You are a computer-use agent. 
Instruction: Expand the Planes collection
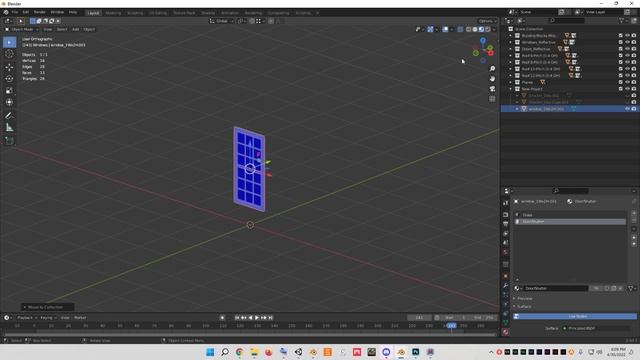pyautogui.click(x=510, y=82)
